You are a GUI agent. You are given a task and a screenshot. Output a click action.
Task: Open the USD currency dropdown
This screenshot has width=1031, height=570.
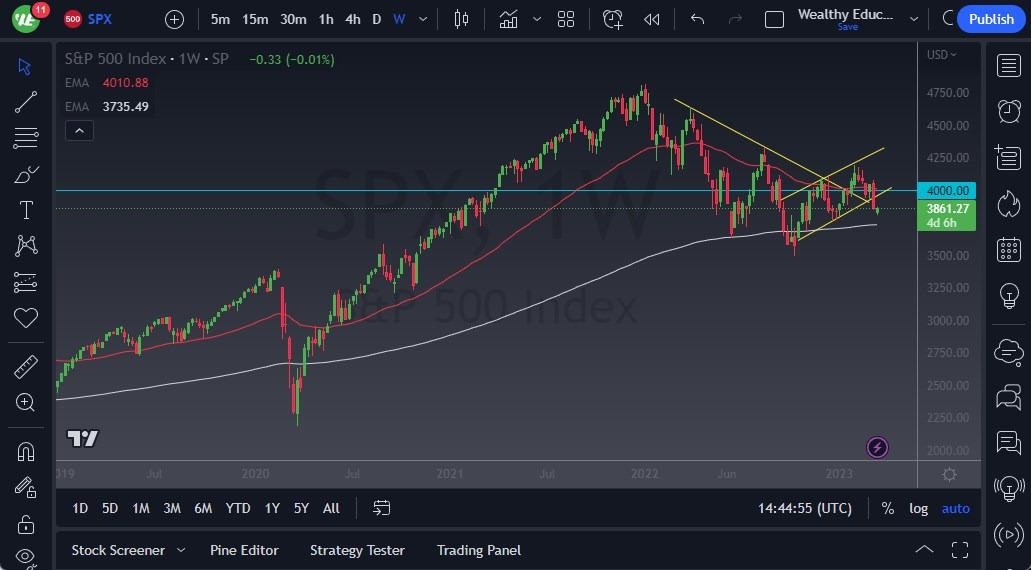click(x=940, y=55)
